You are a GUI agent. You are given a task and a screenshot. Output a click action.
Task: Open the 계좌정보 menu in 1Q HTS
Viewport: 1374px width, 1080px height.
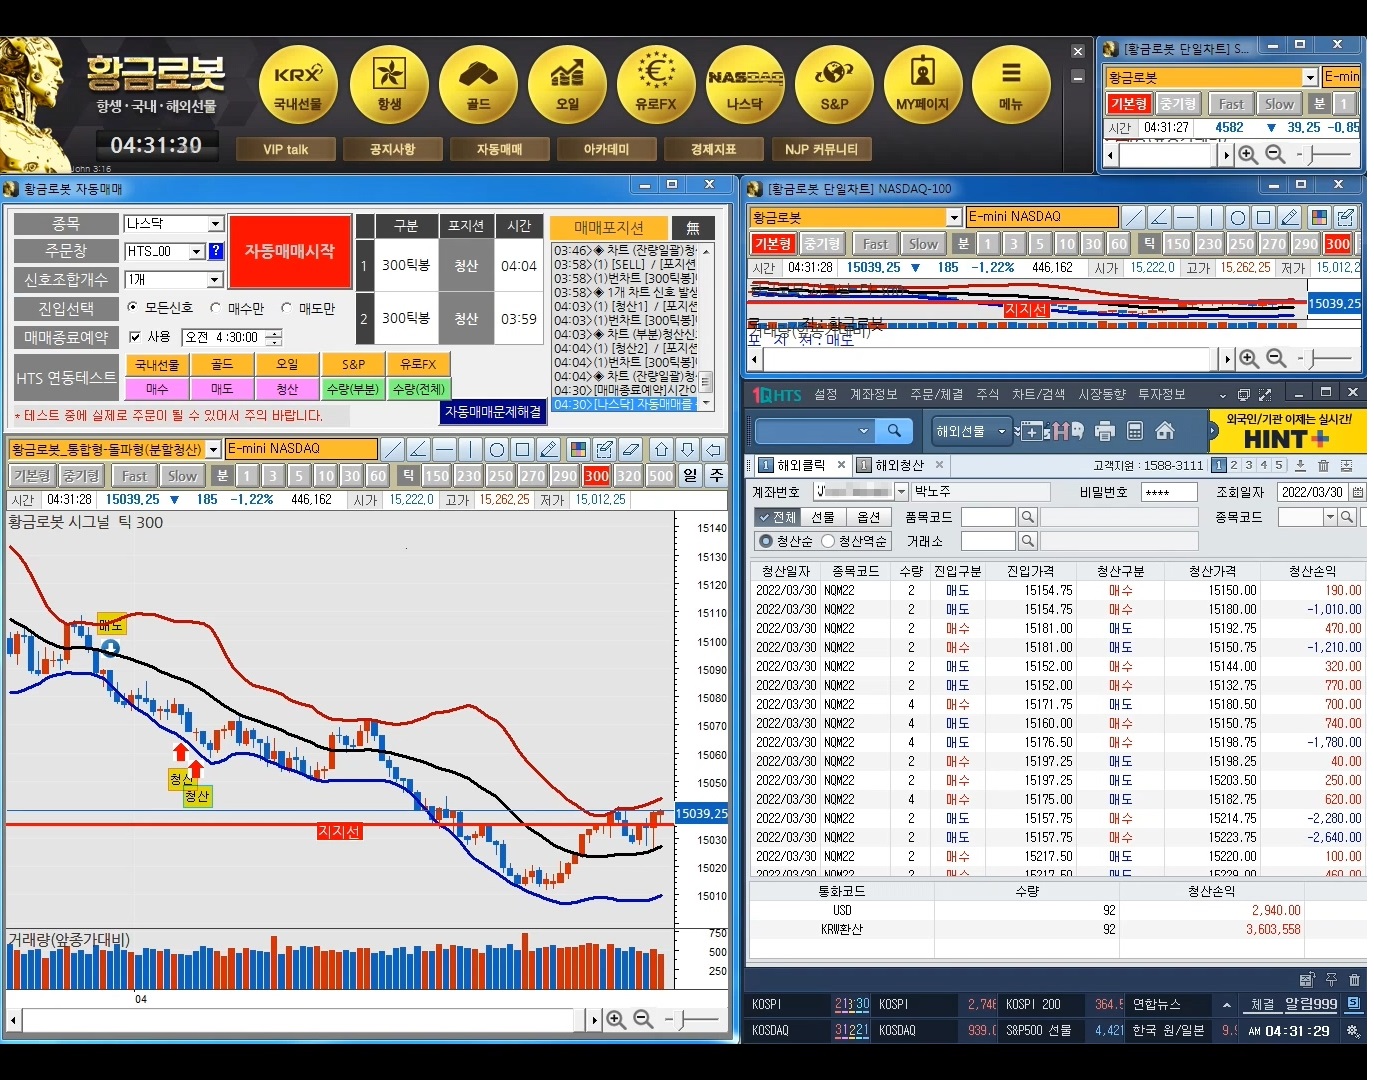tap(874, 395)
